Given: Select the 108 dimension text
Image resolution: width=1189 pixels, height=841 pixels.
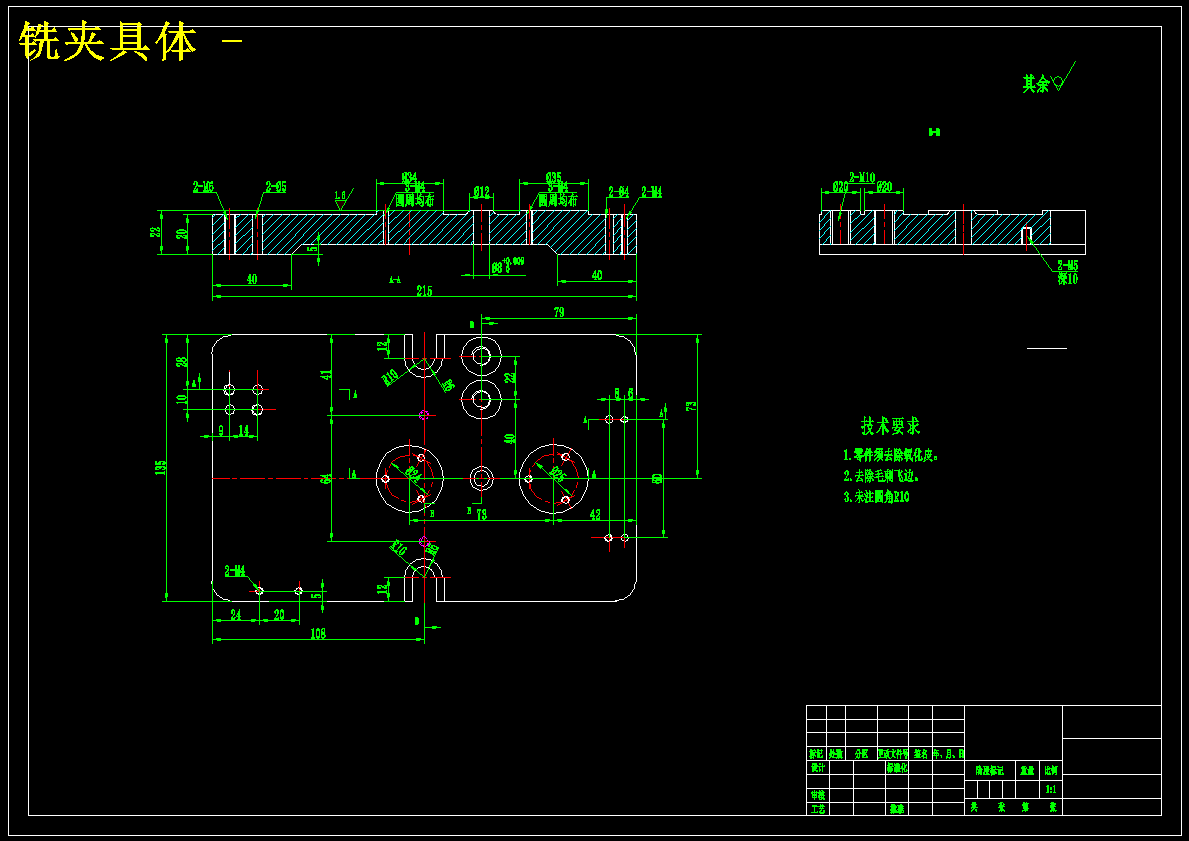Looking at the screenshot, I should tap(318, 633).
